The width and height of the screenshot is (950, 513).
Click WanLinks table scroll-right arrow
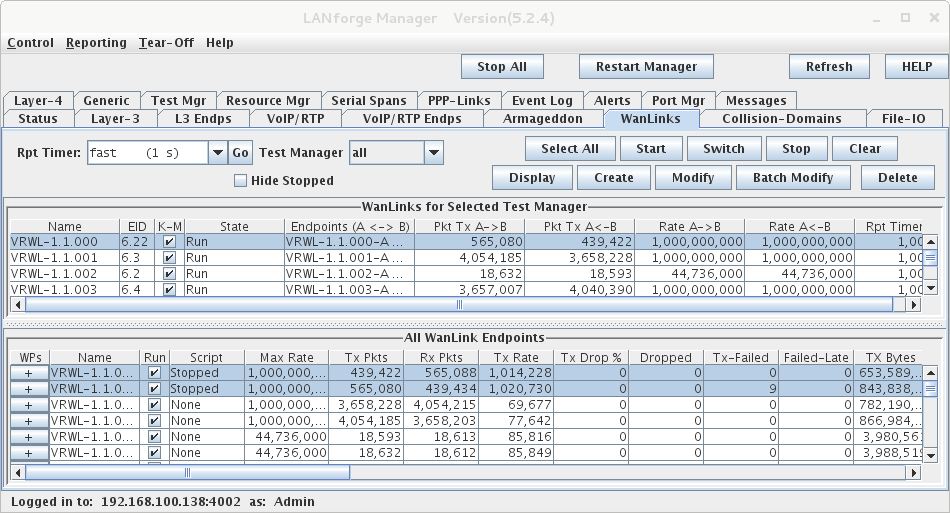coord(914,305)
